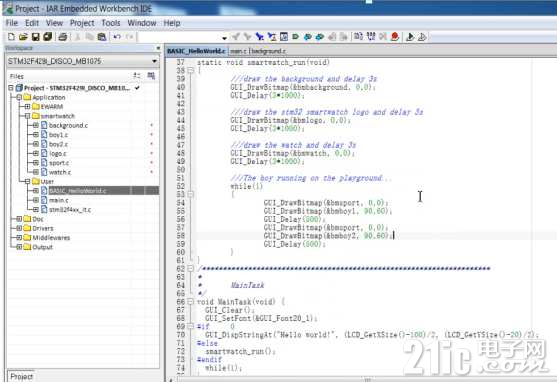Expand the Middlewares folder node
This screenshot has width=557, height=382.
click(x=19, y=237)
